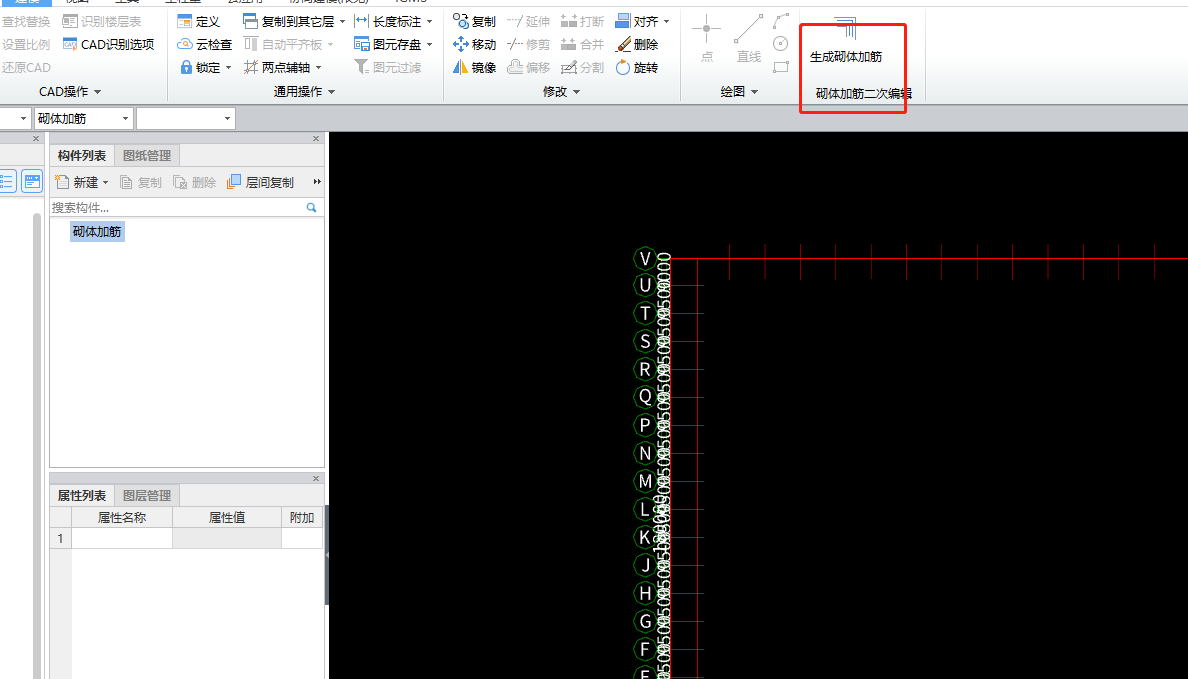Select the 长度标注 length dimension tool

coord(388,21)
